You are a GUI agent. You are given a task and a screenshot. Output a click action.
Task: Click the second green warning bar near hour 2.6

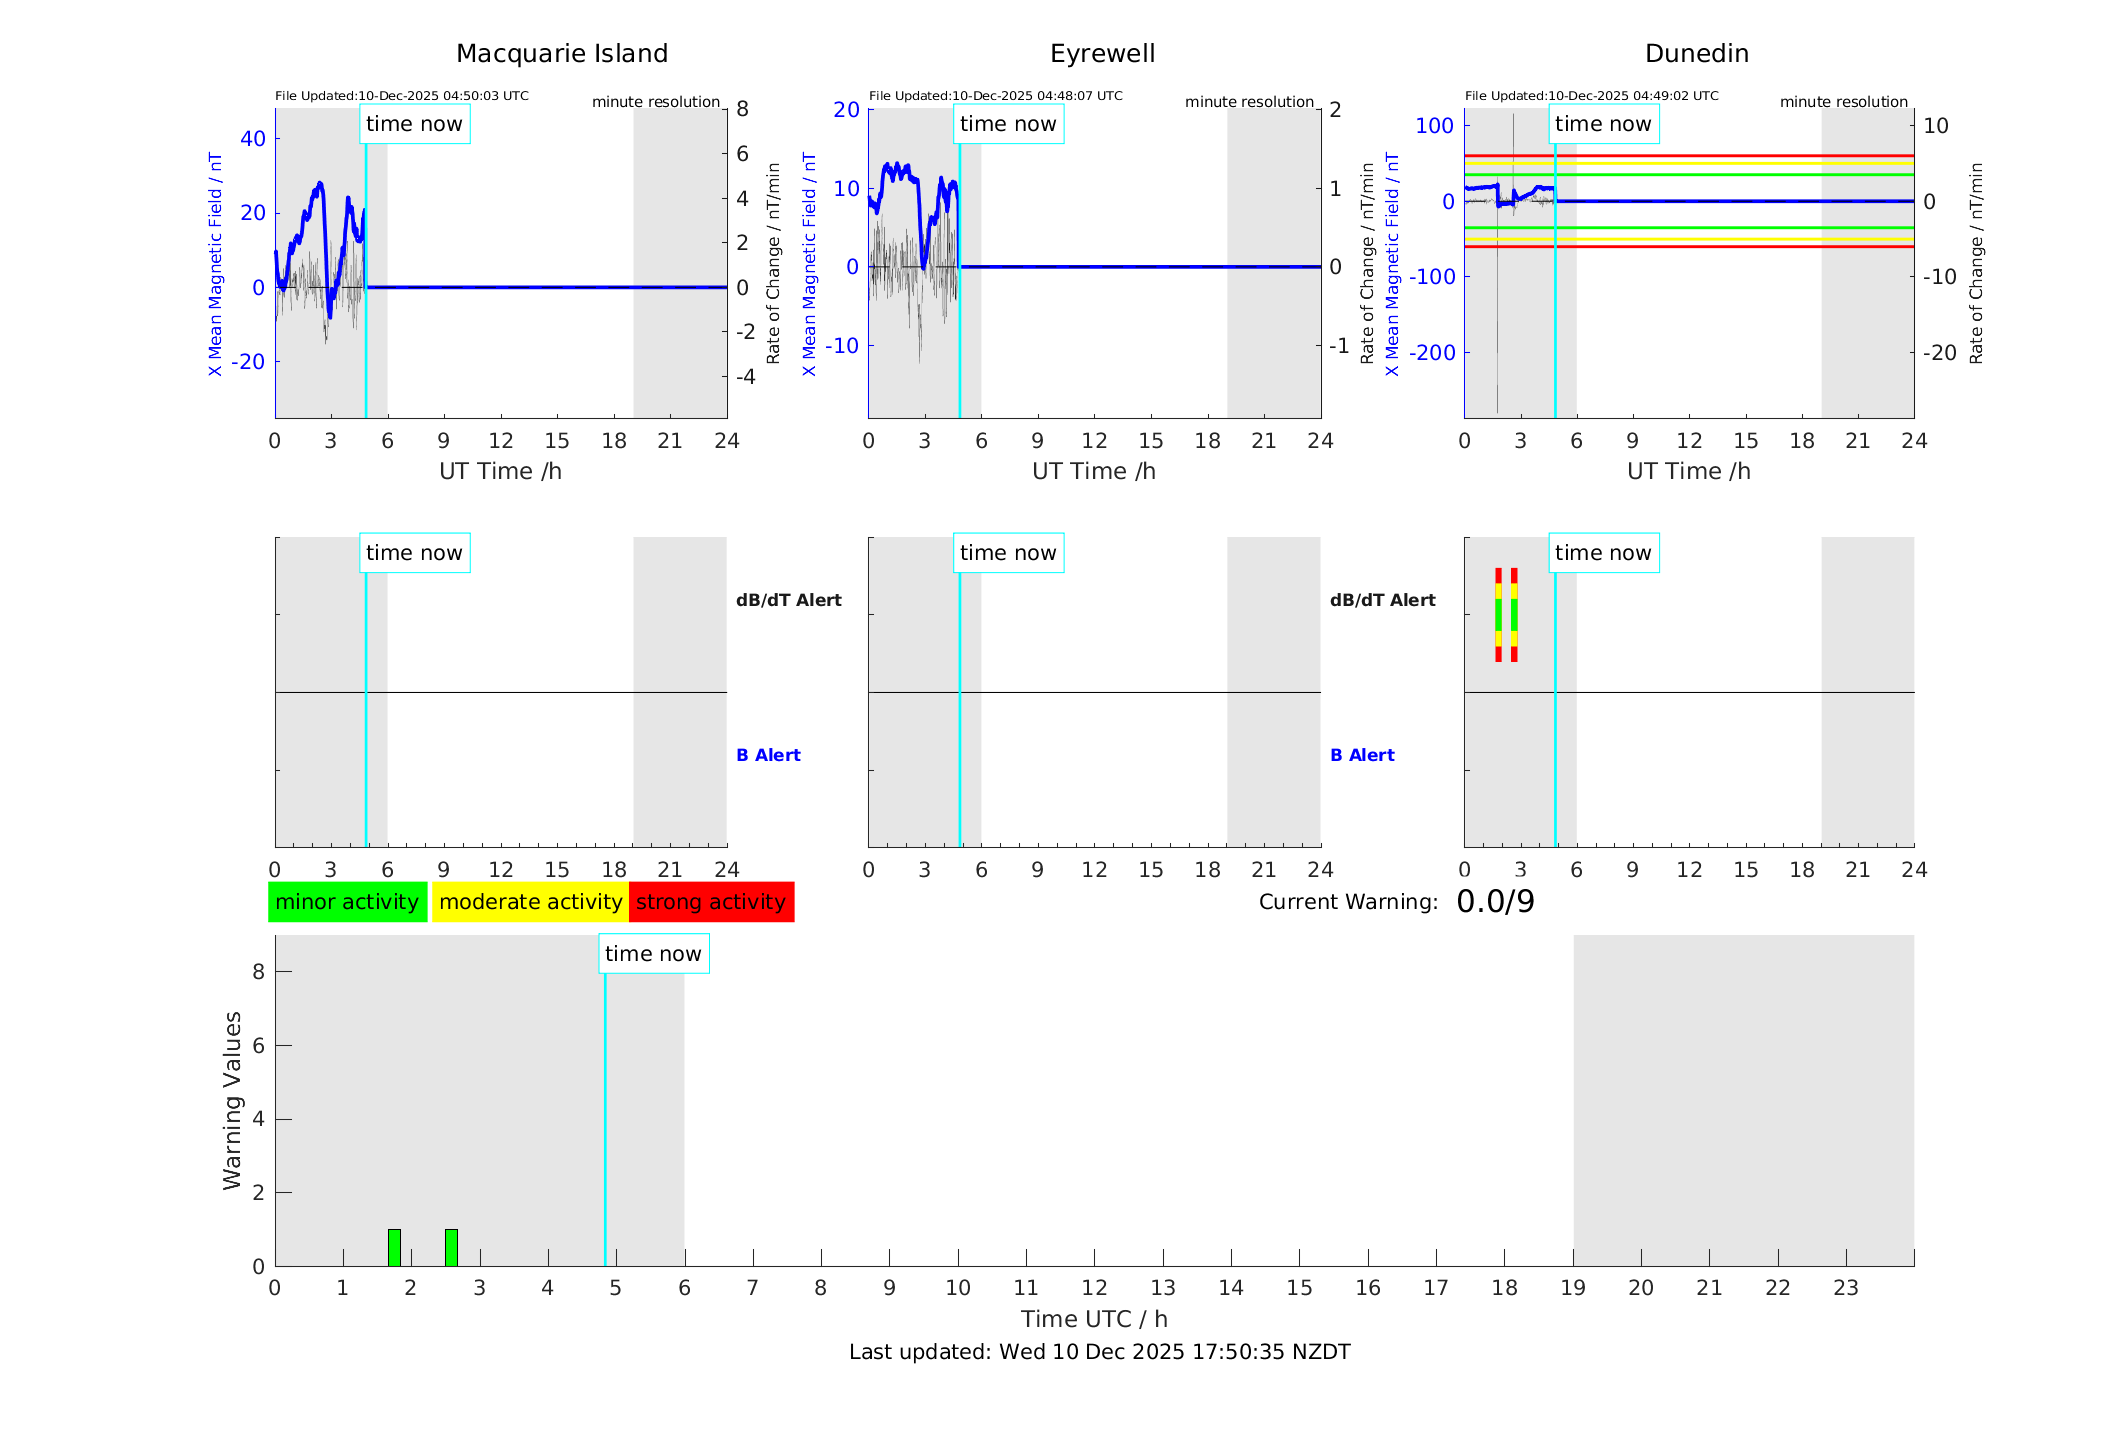click(x=451, y=1247)
